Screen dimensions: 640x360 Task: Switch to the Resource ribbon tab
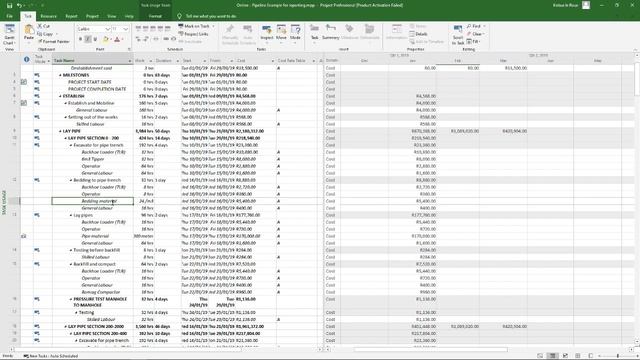(x=49, y=16)
